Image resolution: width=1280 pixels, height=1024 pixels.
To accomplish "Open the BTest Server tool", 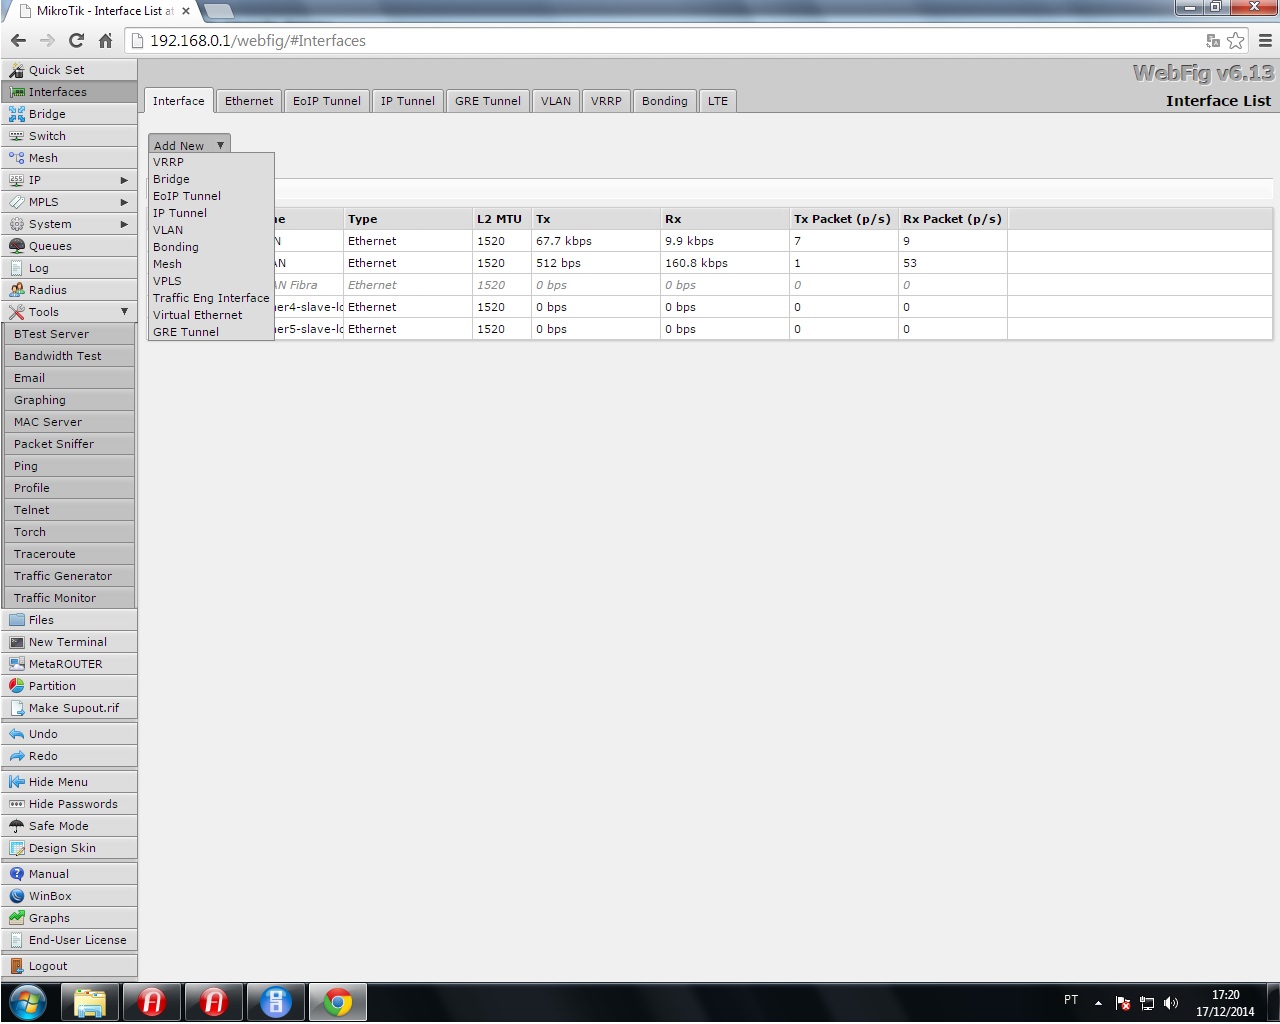I will click(70, 334).
